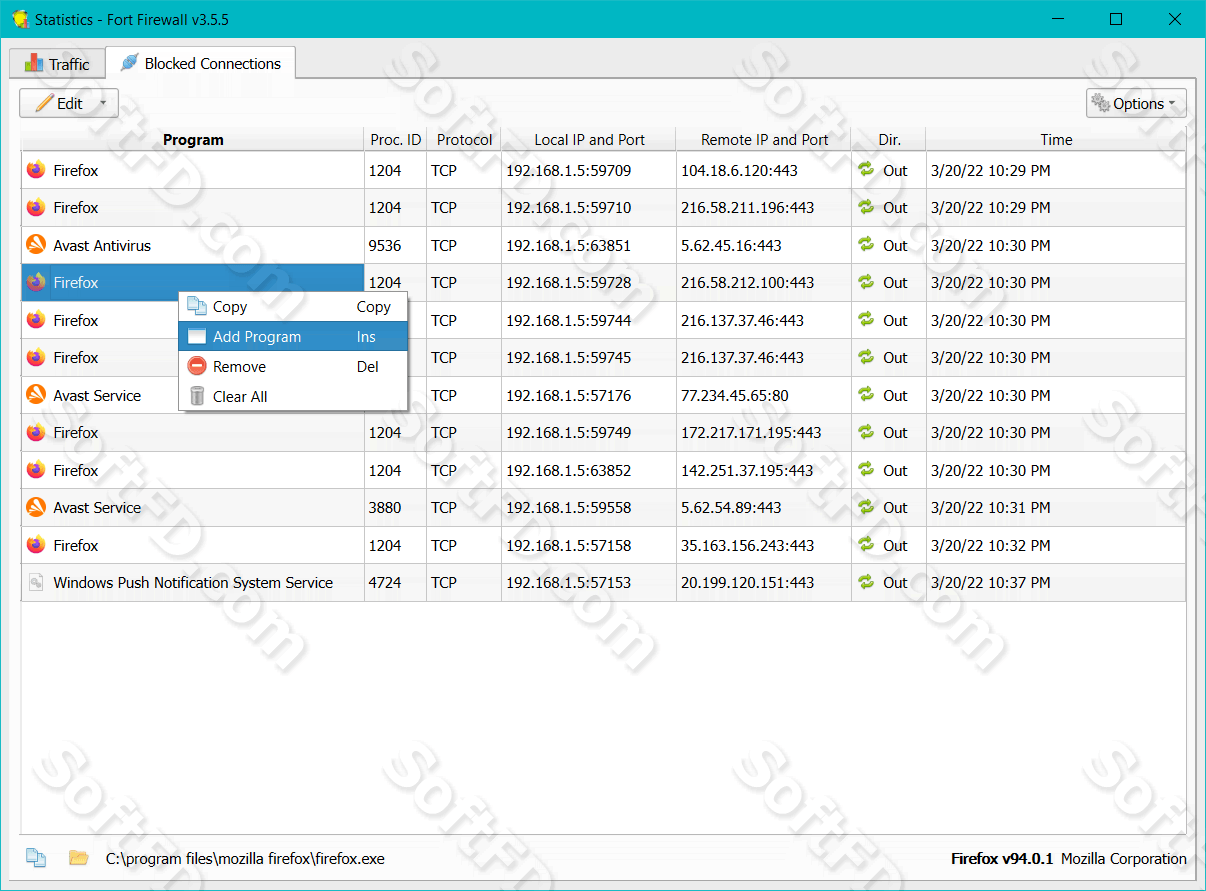
Task: Select the Blocked Connections tab
Action: [x=200, y=63]
